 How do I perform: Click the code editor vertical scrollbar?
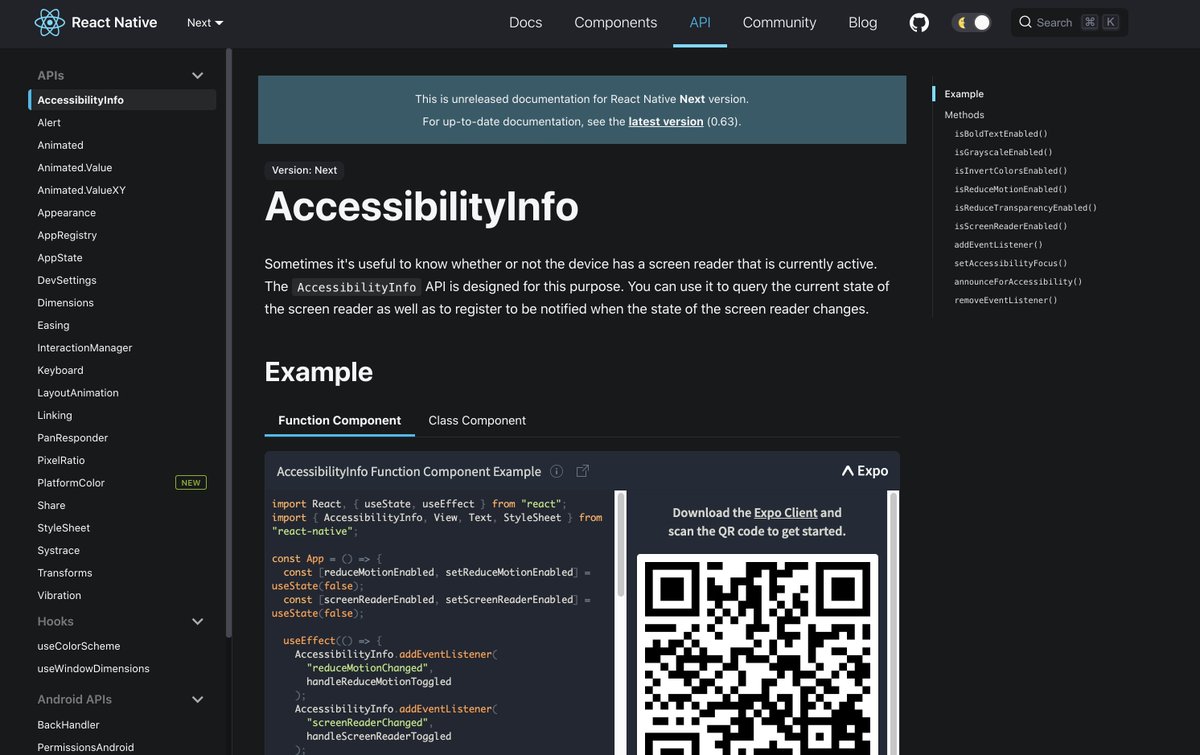[620, 543]
